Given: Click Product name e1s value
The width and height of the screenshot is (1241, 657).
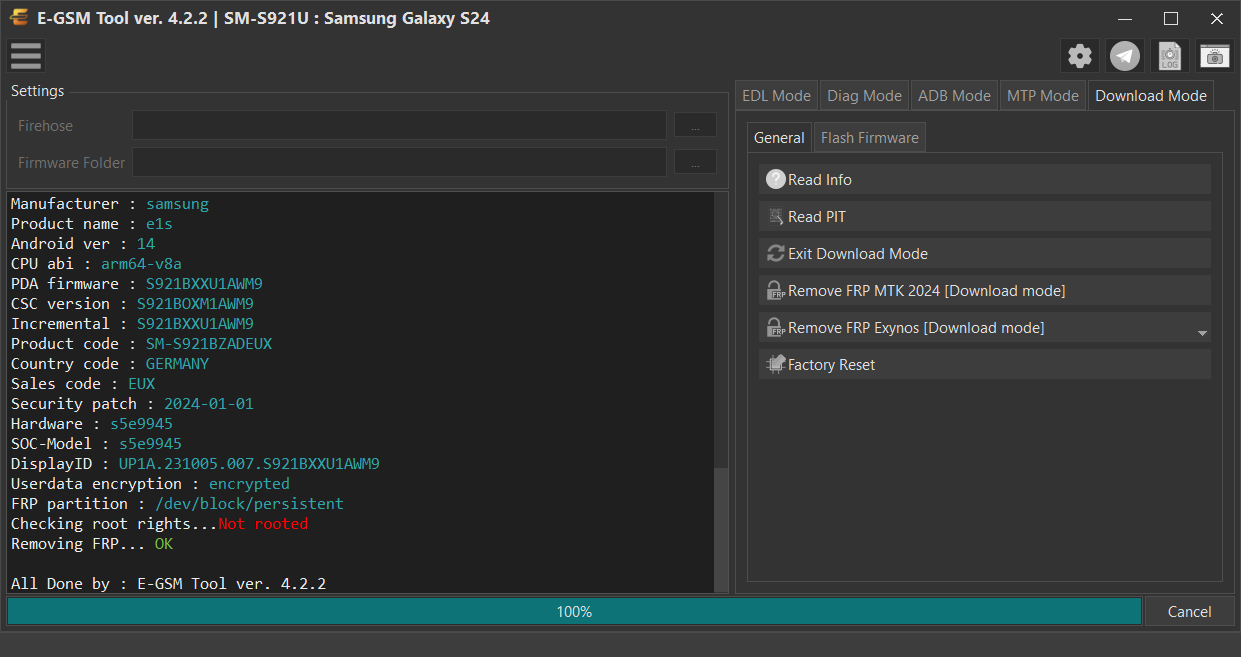Looking at the screenshot, I should 159,224.
